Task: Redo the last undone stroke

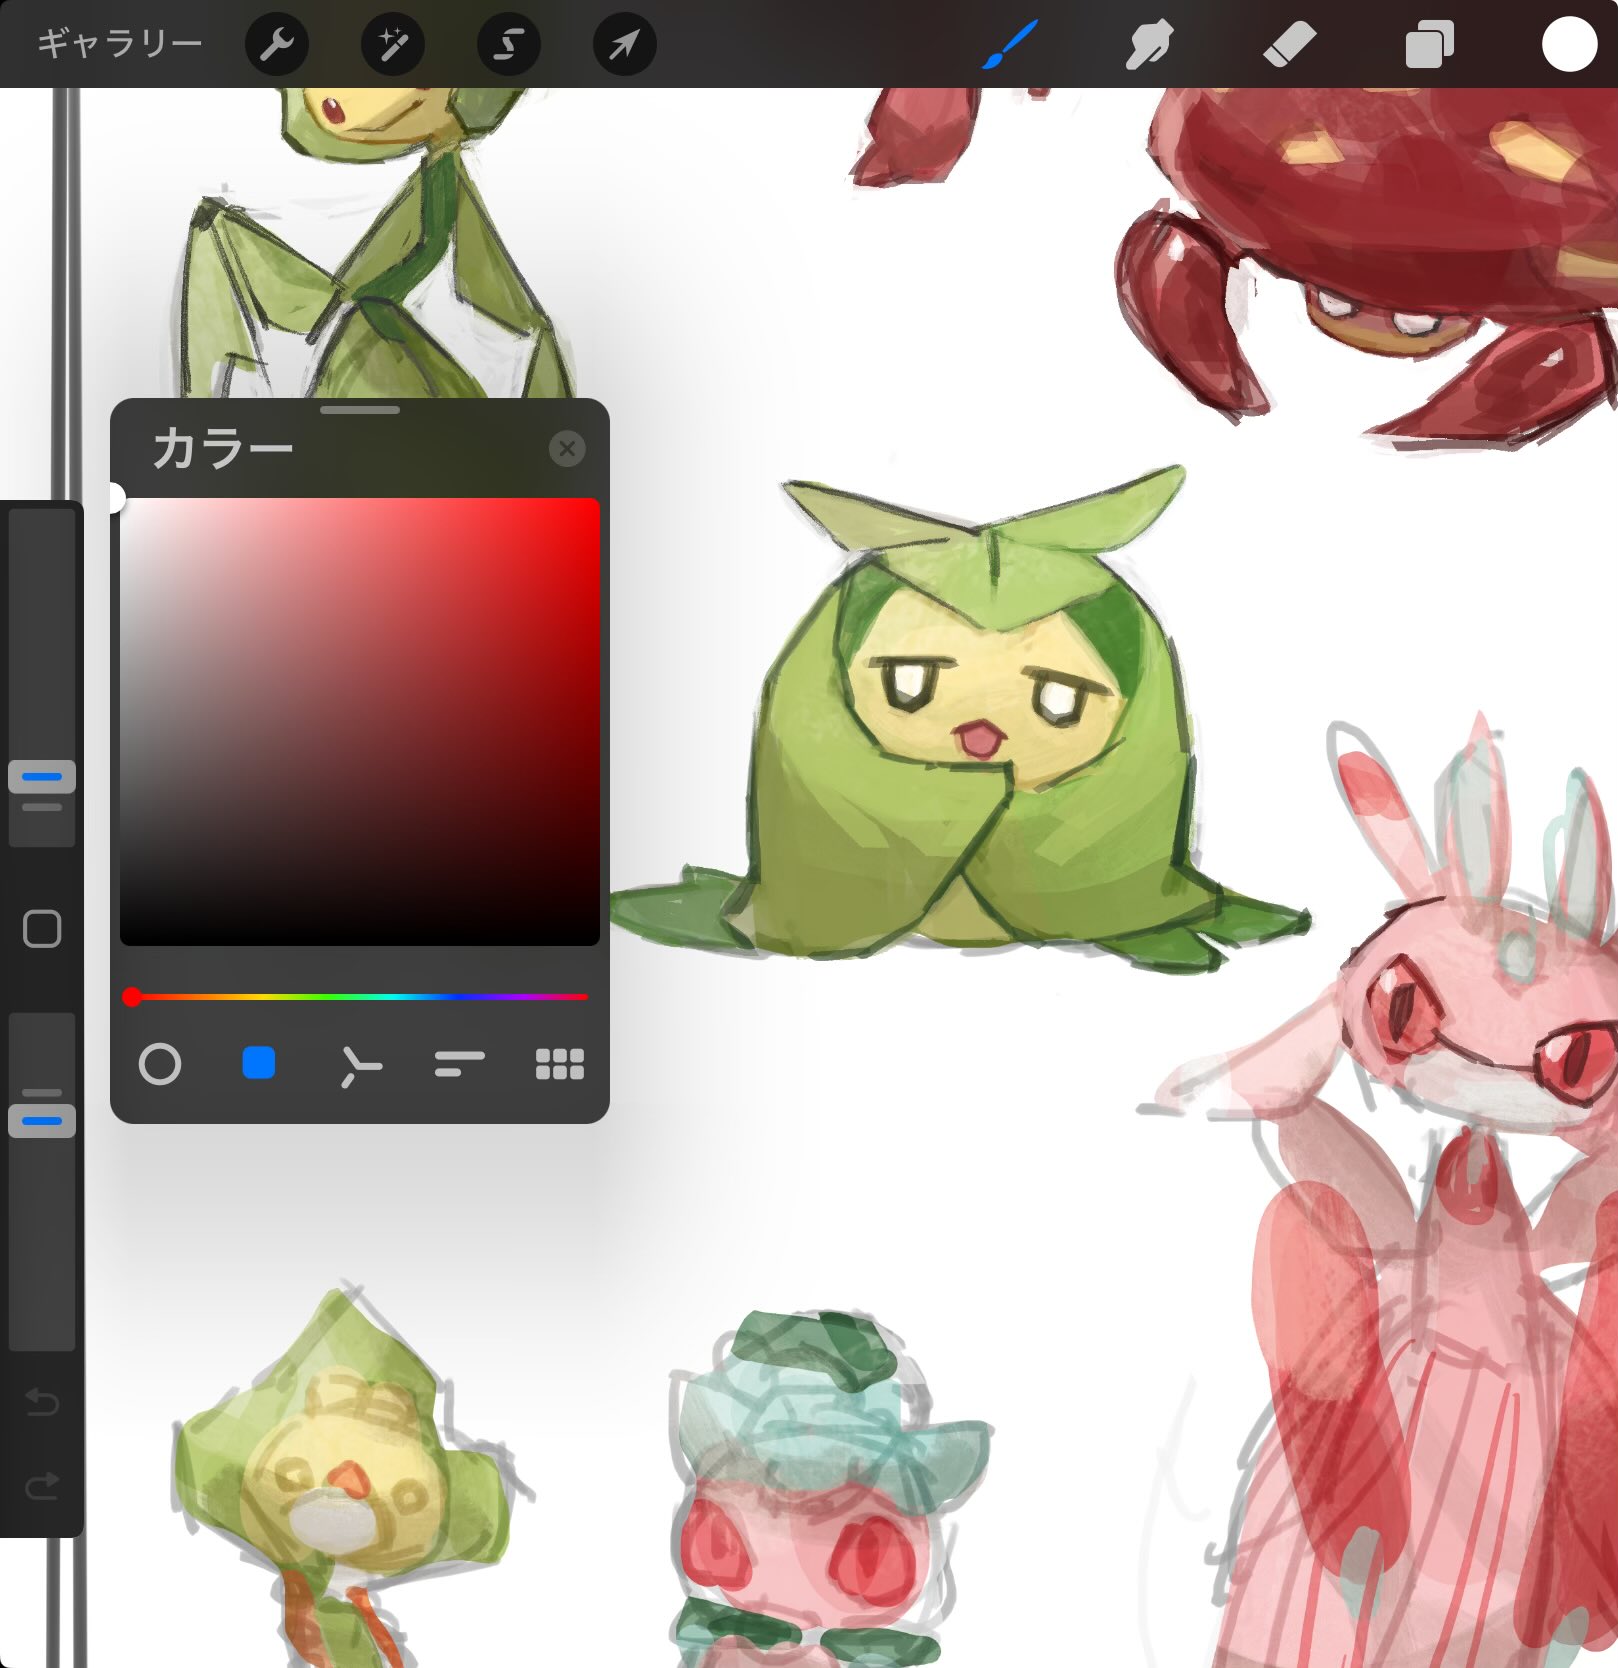Action: [42, 1487]
